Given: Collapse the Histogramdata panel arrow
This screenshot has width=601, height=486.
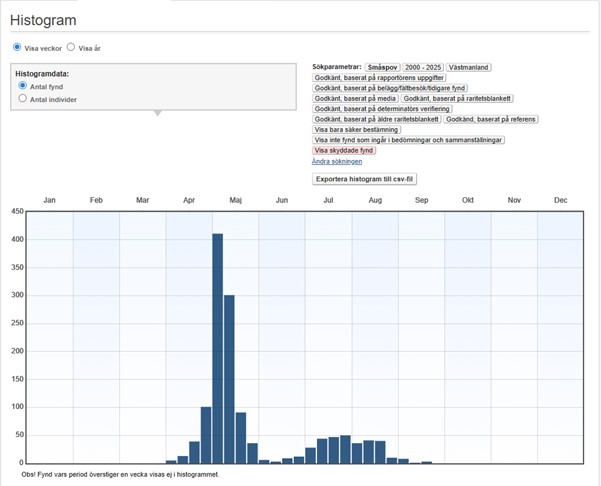Looking at the screenshot, I should pos(155,113).
